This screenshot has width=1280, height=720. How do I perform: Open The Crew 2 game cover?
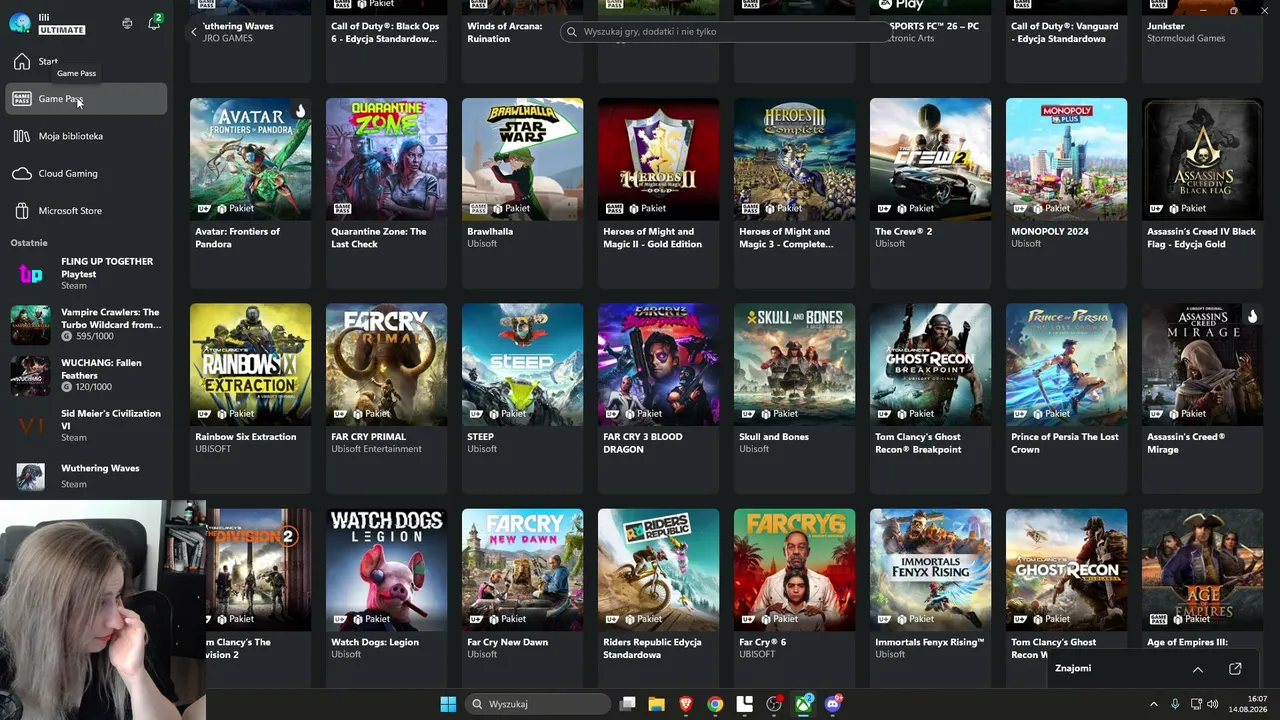click(x=930, y=159)
